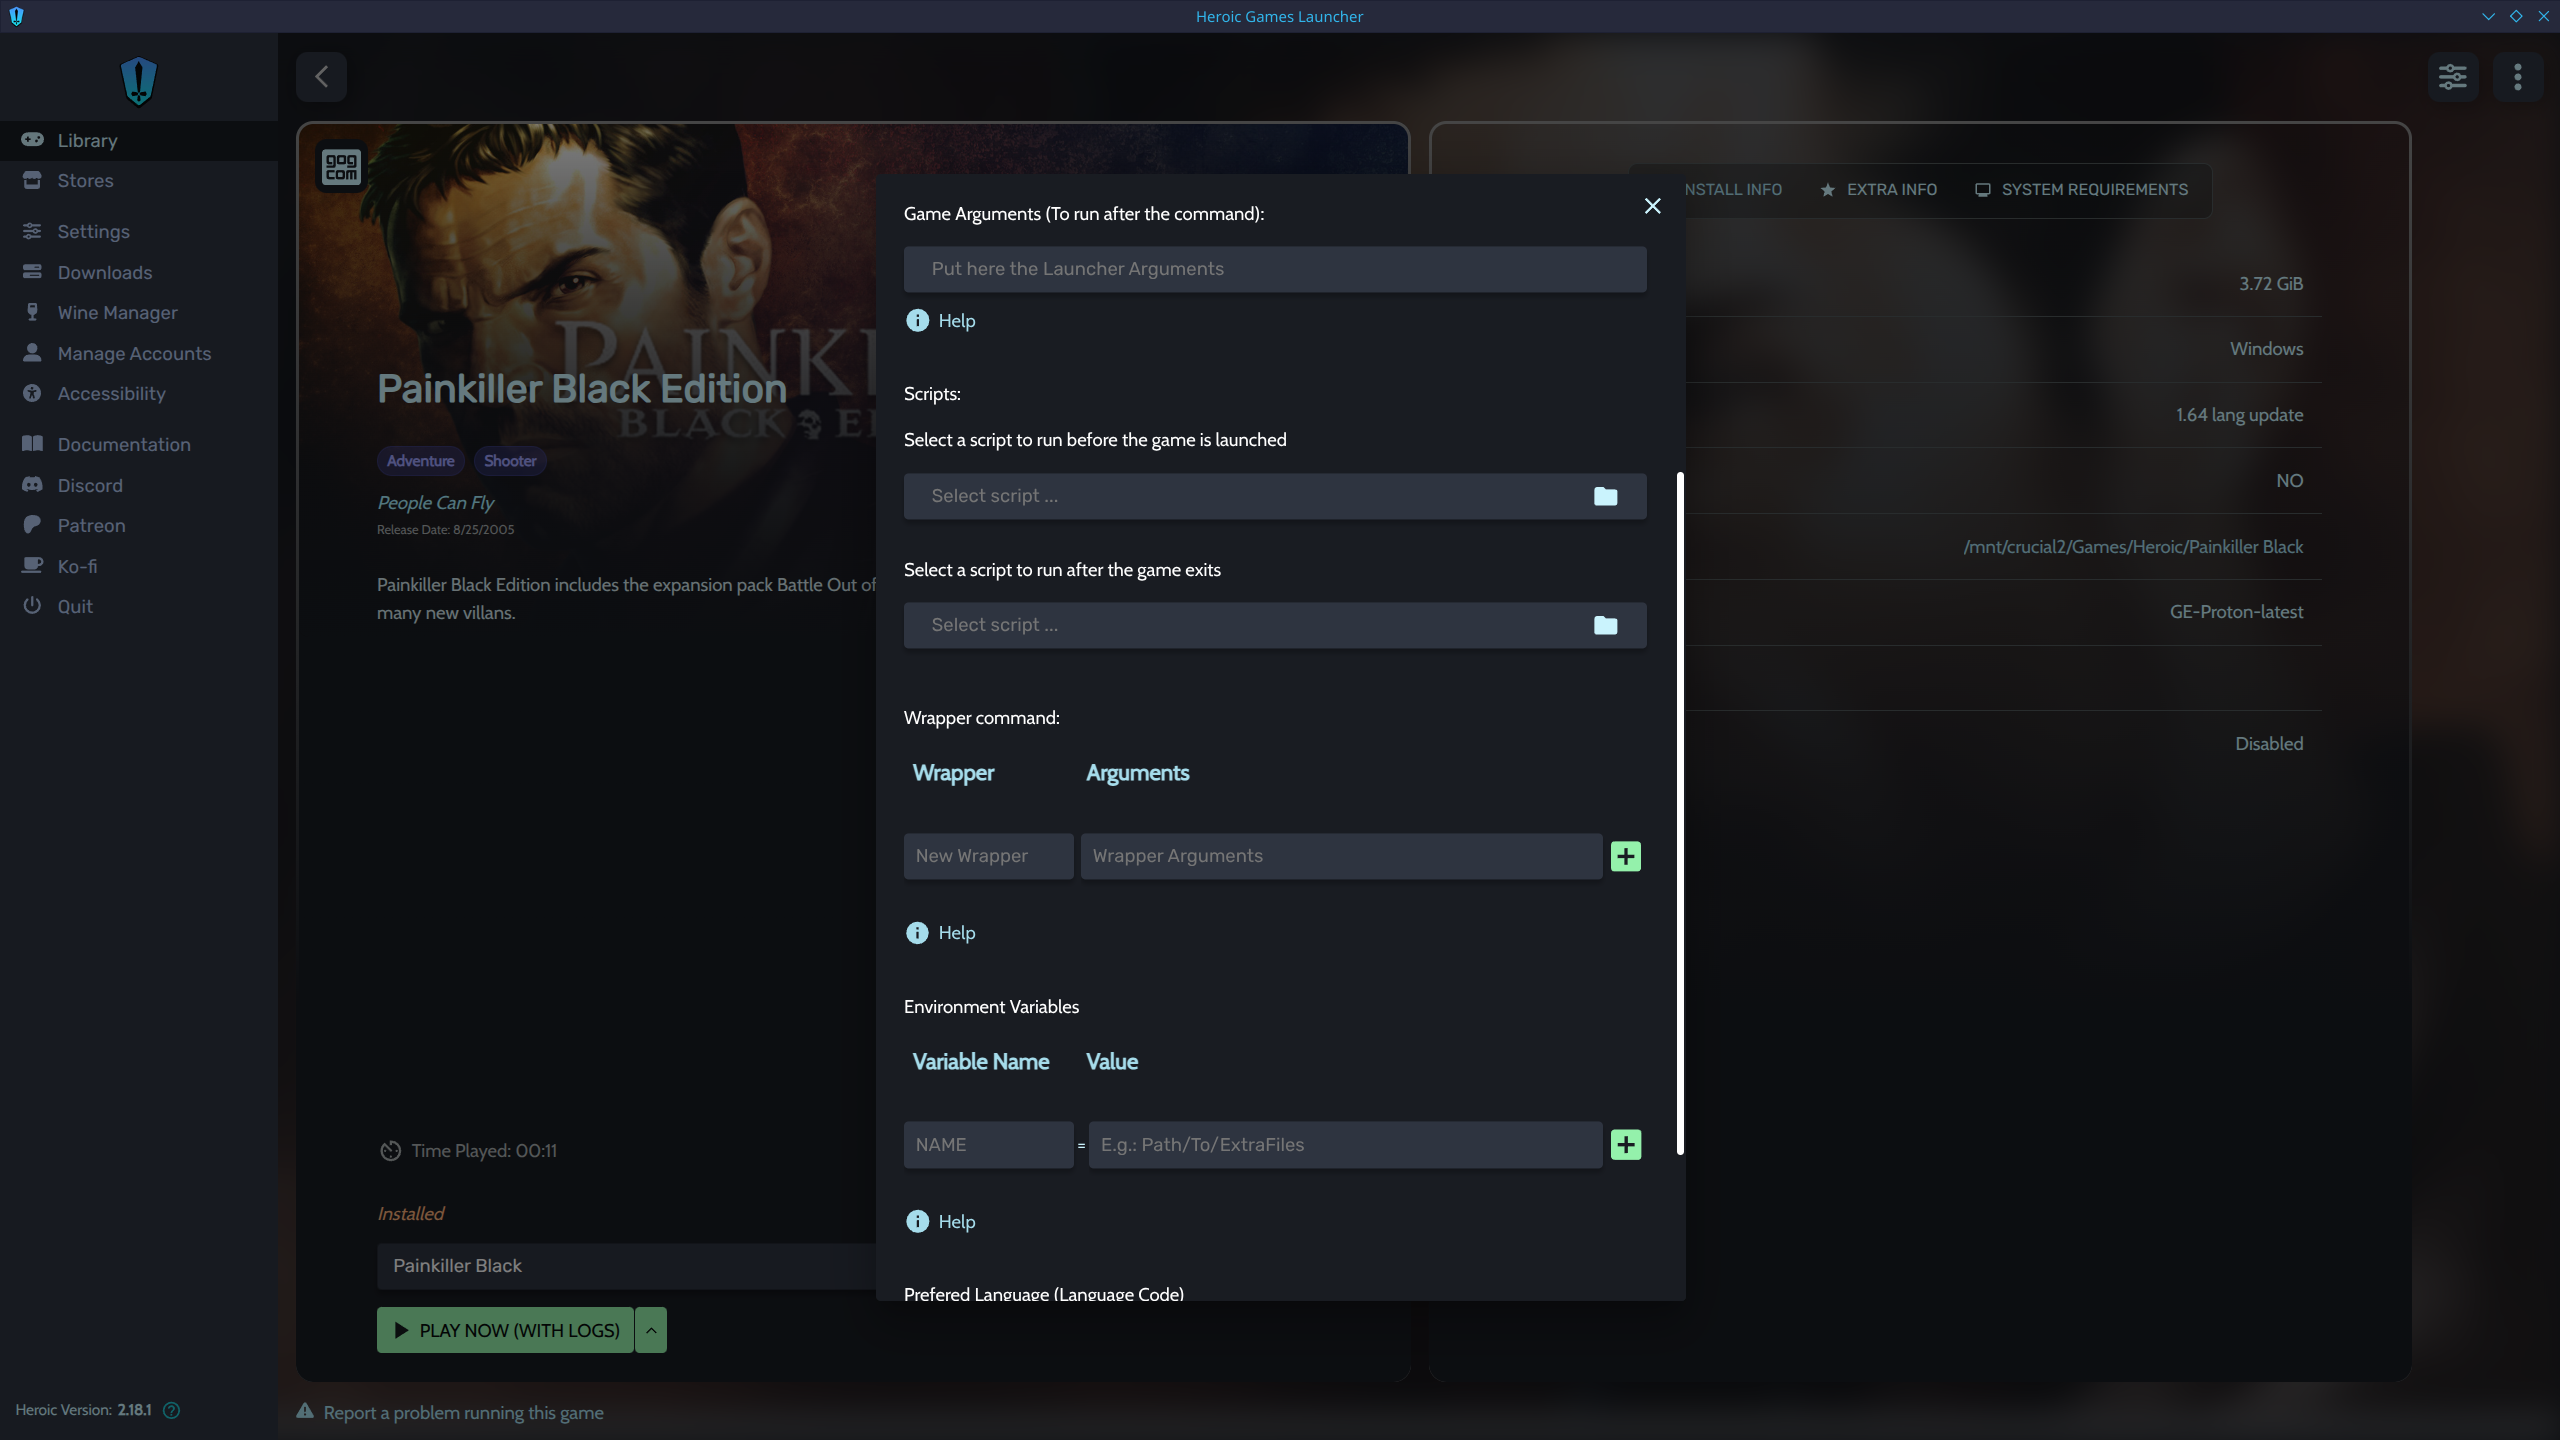Close the game settings dialog

(1652, 206)
